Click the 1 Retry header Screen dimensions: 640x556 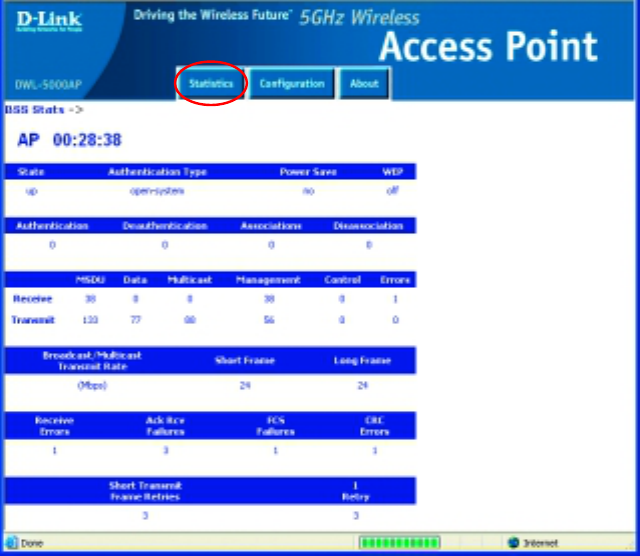[356, 491]
